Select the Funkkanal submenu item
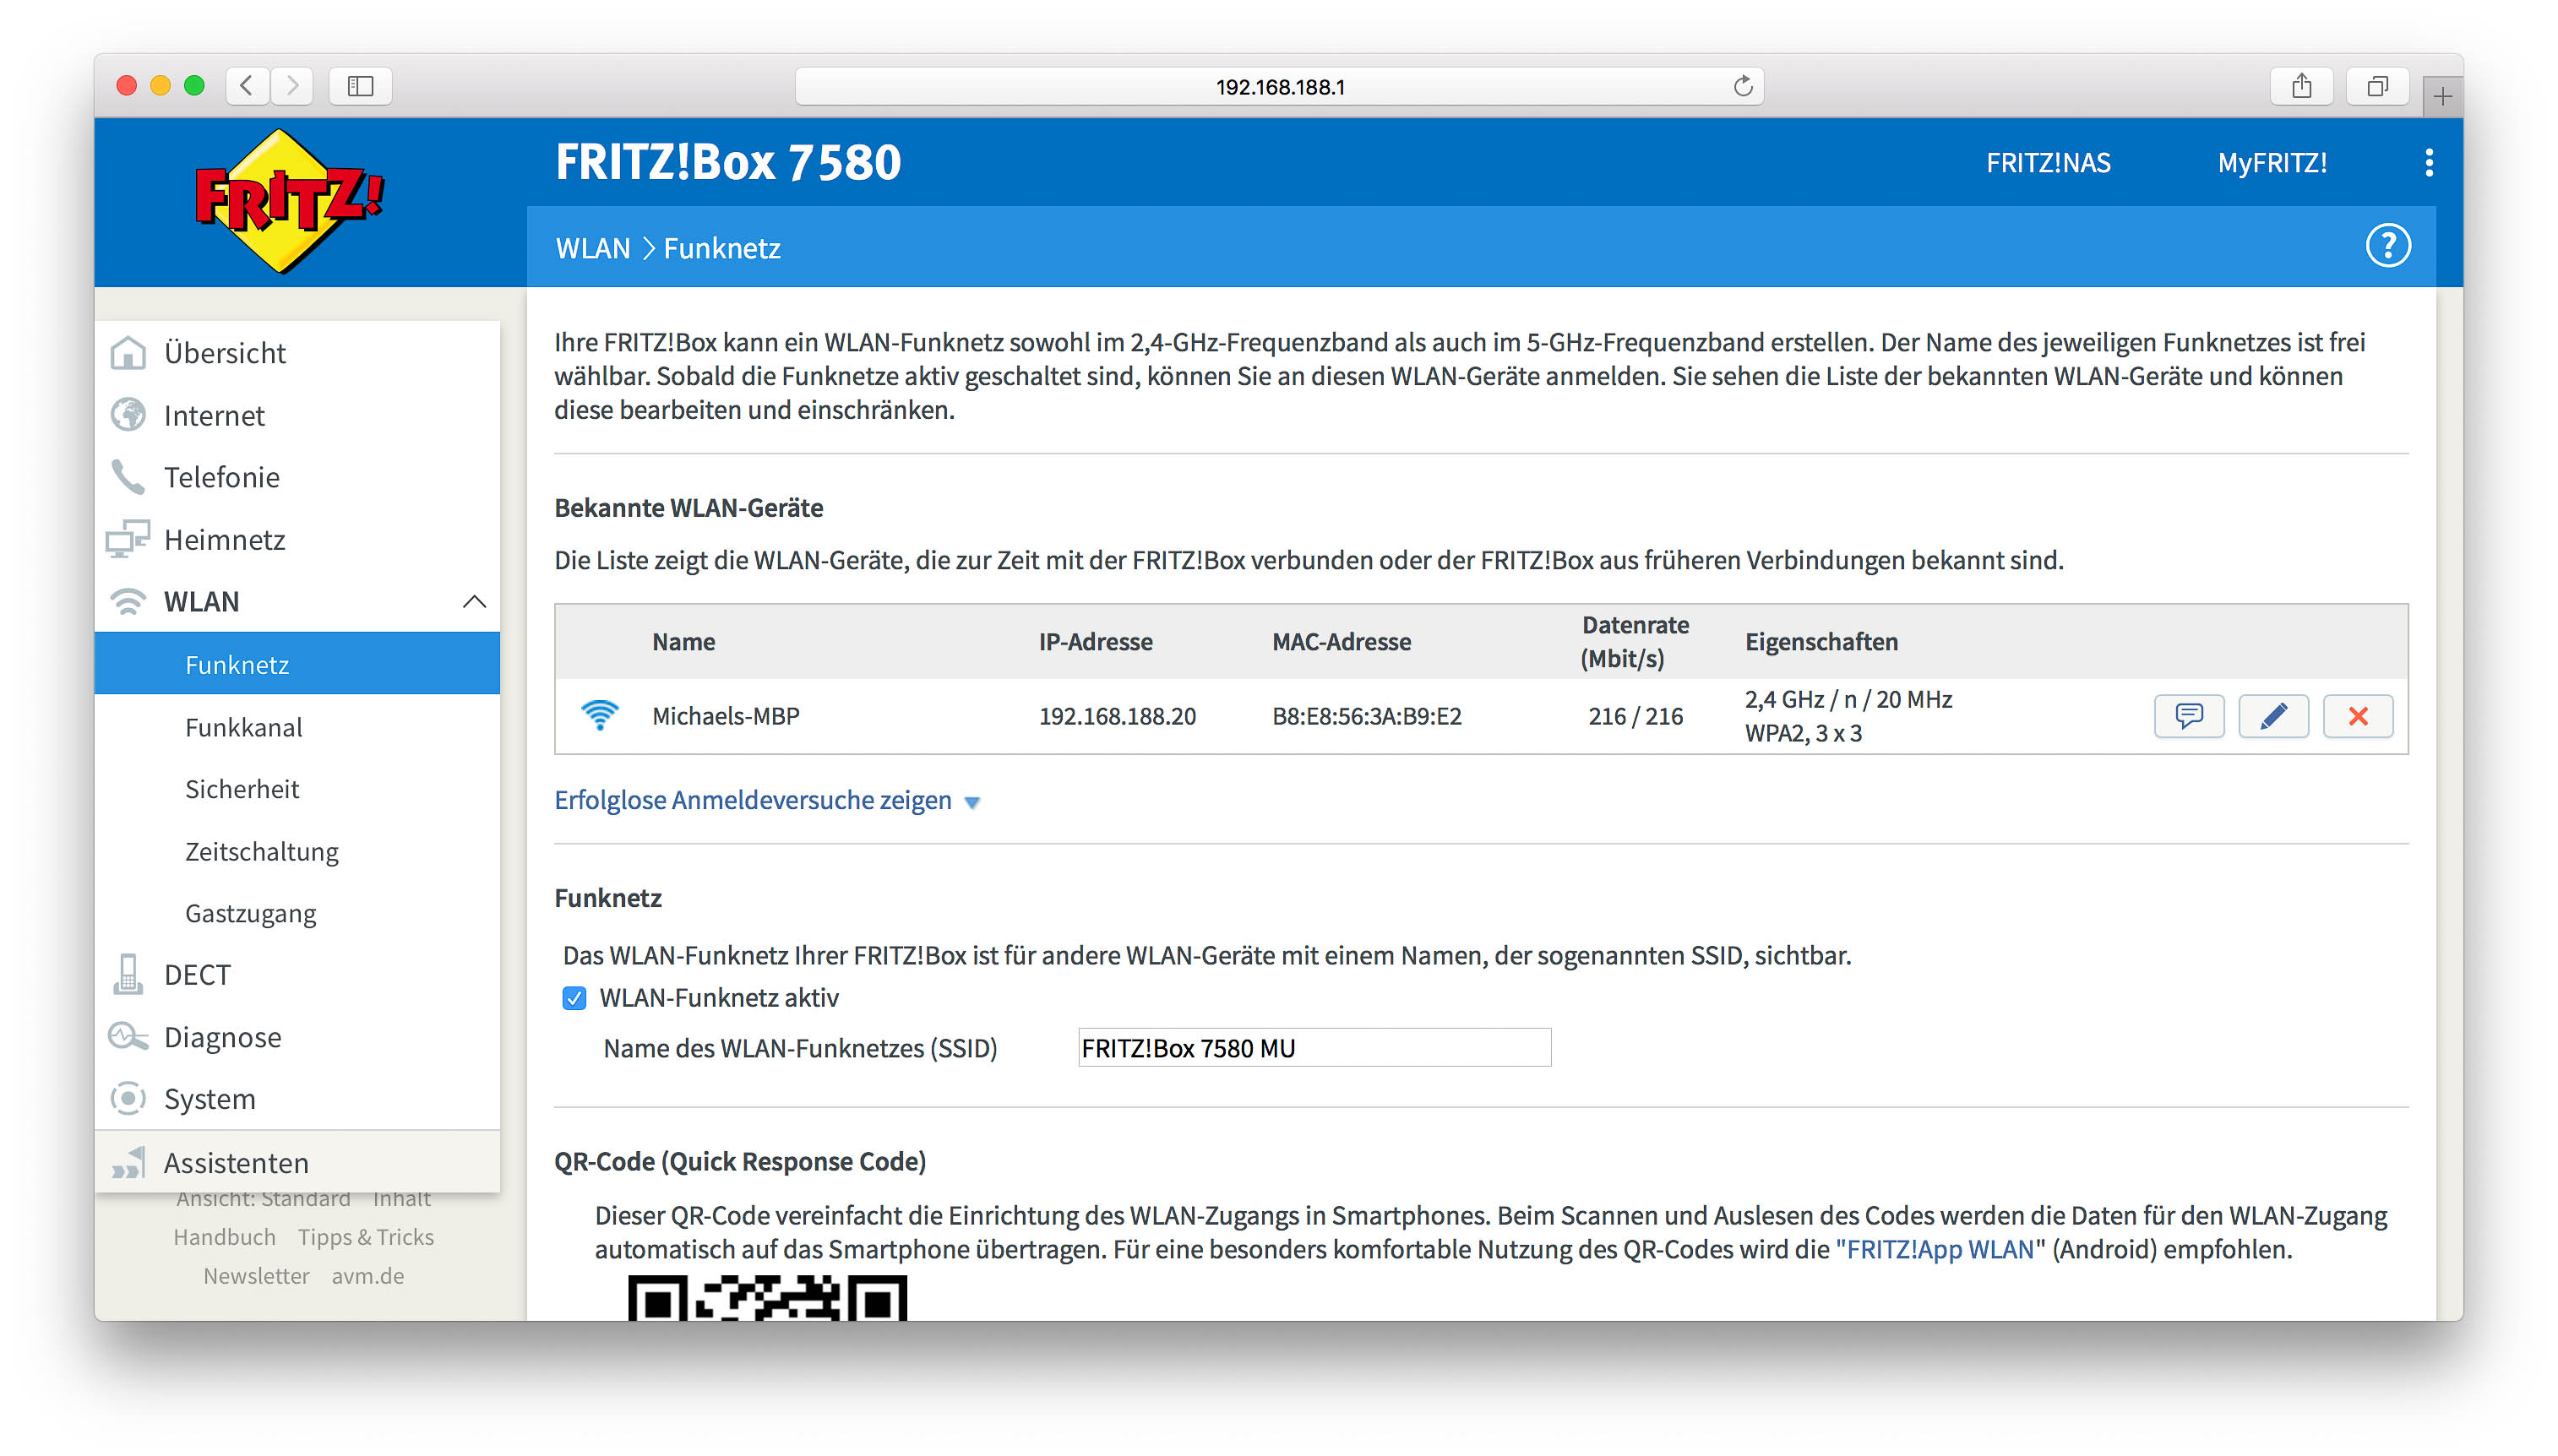Viewport: 2558px width, 1456px height. pos(297,727)
